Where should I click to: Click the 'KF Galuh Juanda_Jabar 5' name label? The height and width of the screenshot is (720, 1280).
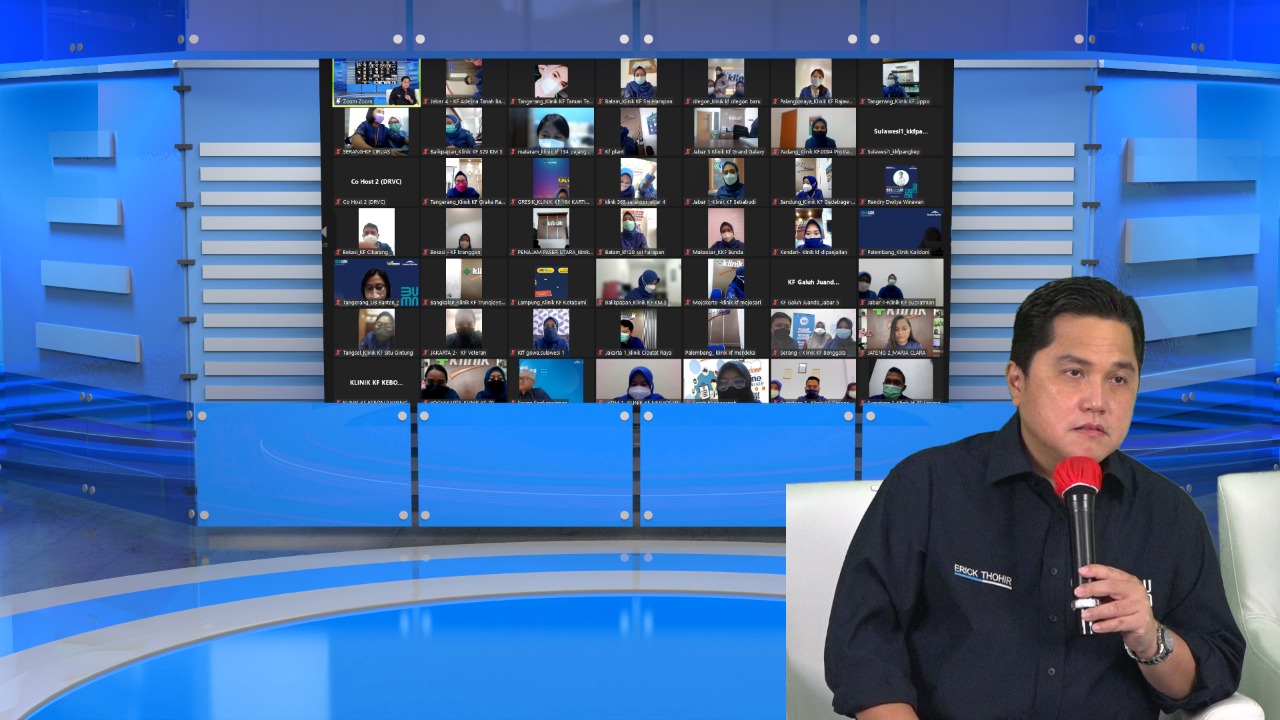click(811, 302)
